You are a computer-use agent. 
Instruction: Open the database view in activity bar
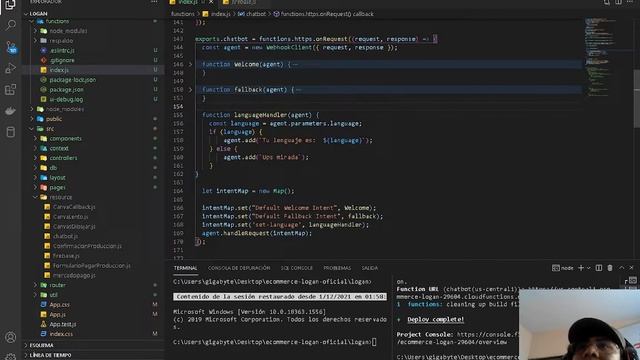pos(11,131)
